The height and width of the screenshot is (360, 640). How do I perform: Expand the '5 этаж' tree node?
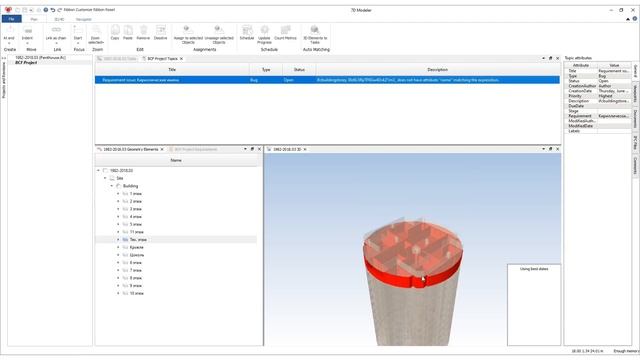coord(118,224)
